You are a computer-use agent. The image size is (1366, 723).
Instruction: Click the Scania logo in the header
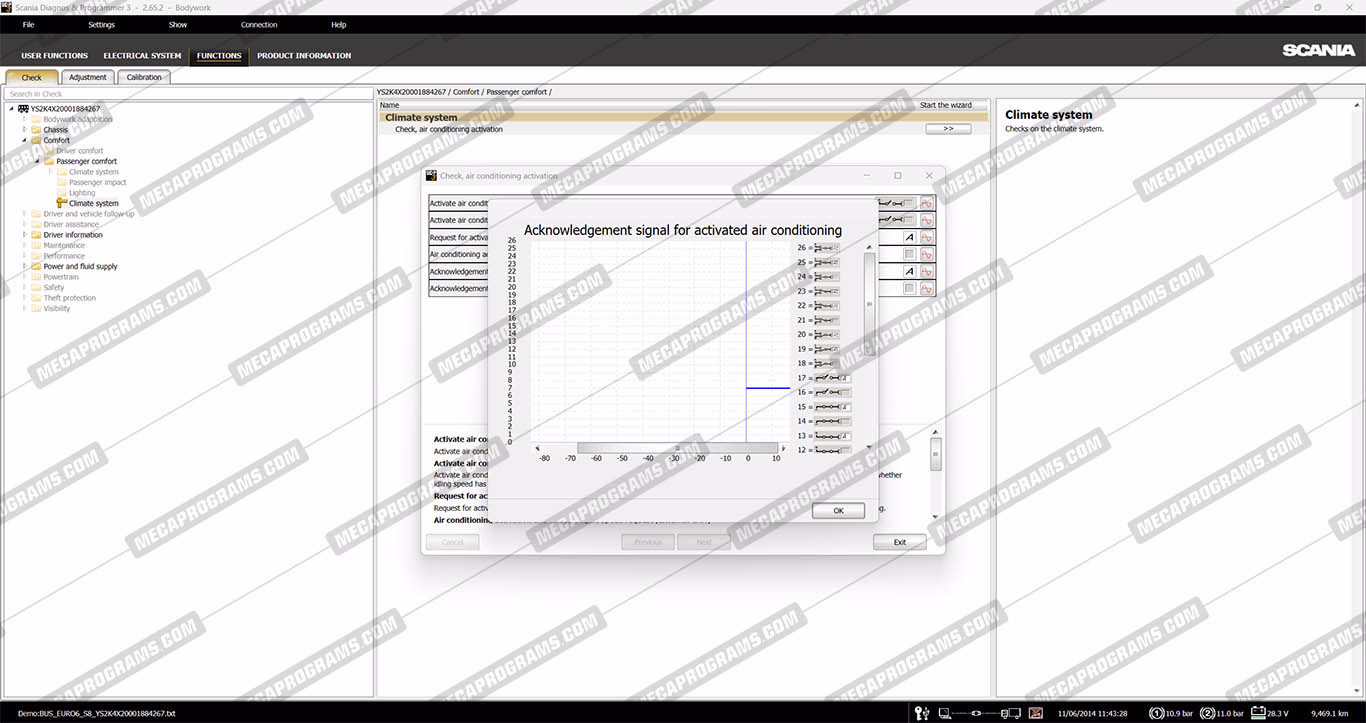point(1318,50)
